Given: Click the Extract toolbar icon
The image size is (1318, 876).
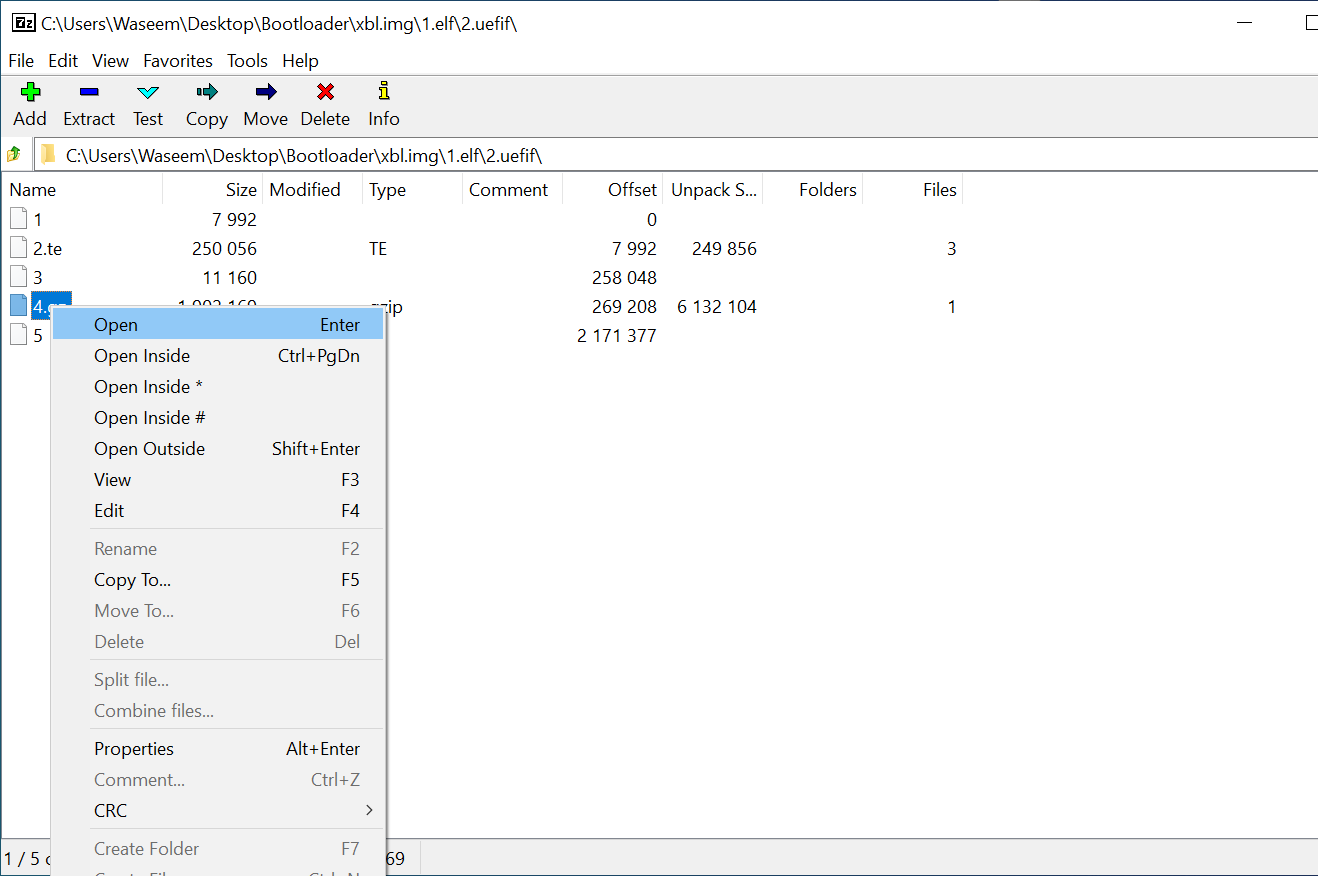Looking at the screenshot, I should pos(89,92).
